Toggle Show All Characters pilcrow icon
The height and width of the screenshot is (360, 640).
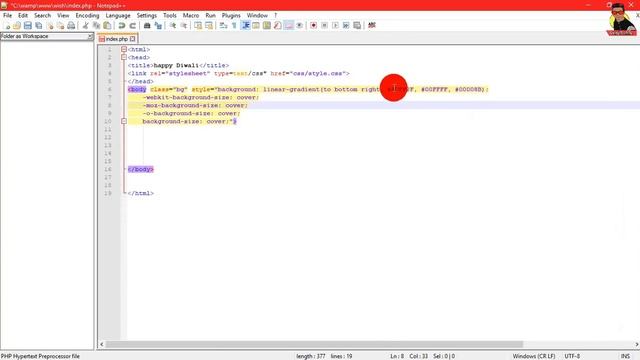pyautogui.click(x=234, y=26)
